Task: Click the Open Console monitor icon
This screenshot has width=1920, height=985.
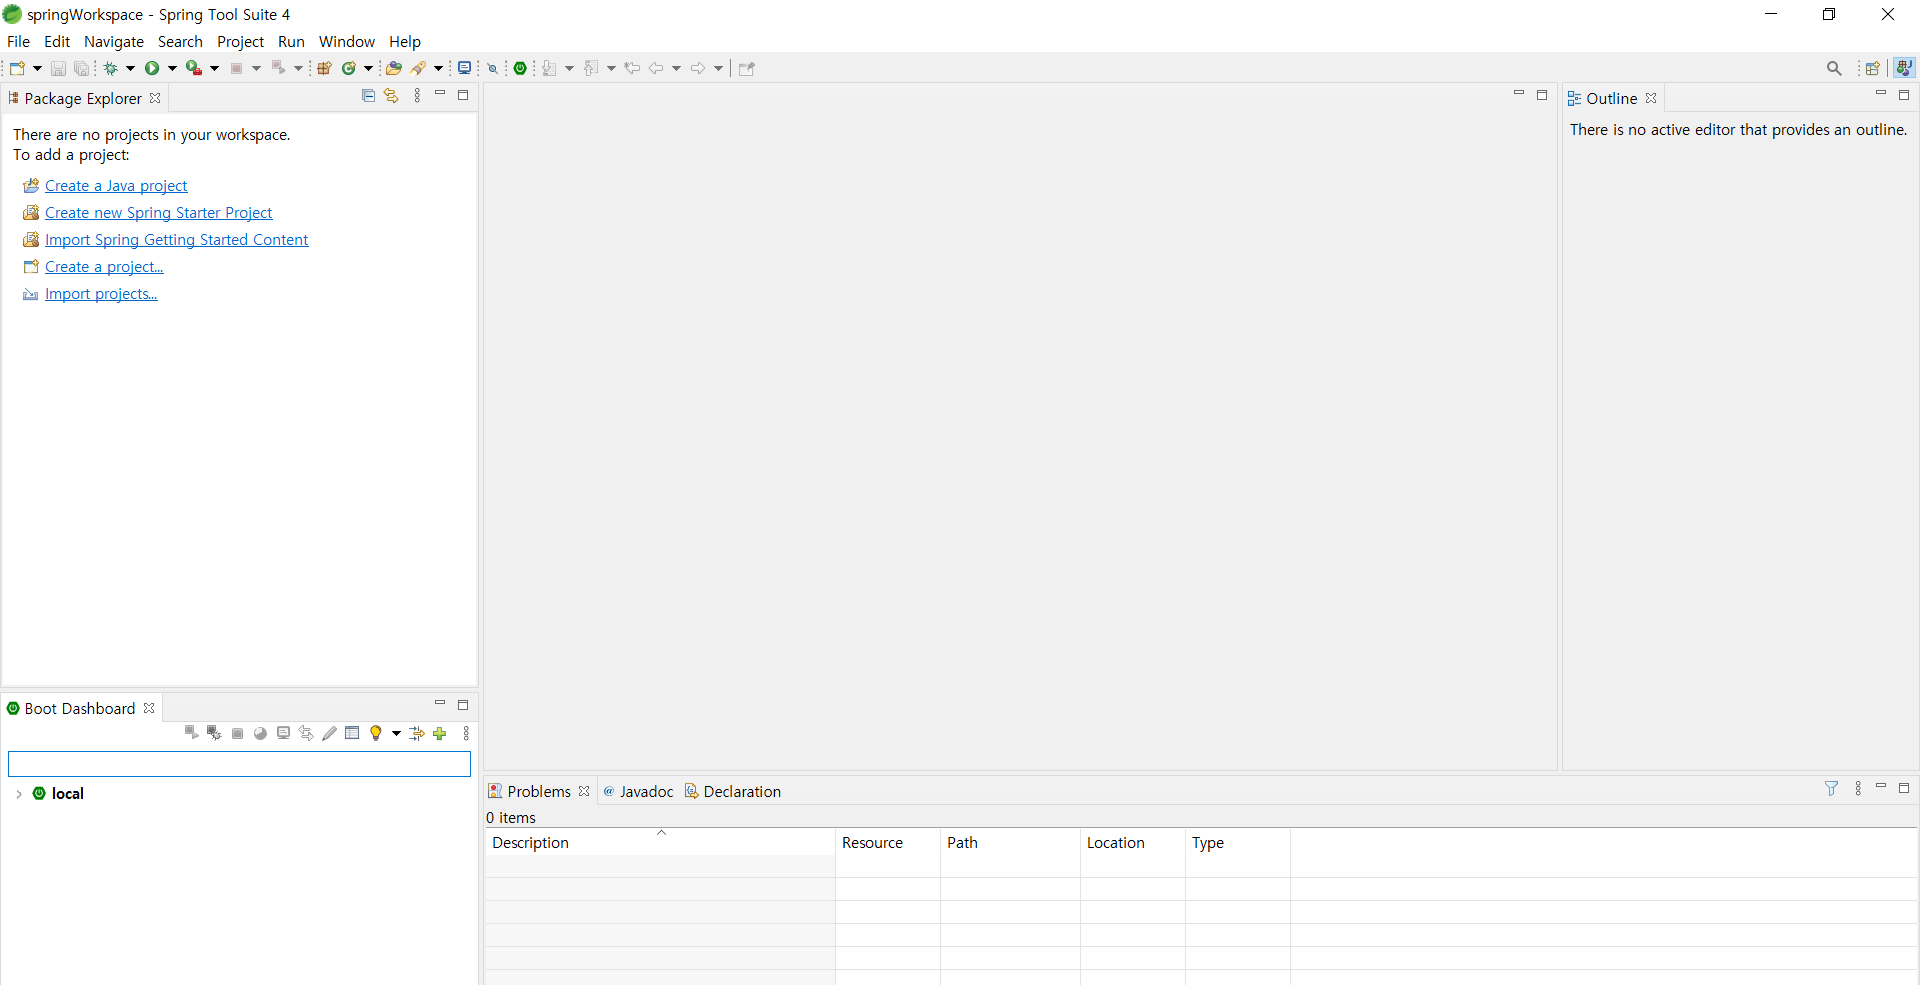Action: [x=465, y=68]
